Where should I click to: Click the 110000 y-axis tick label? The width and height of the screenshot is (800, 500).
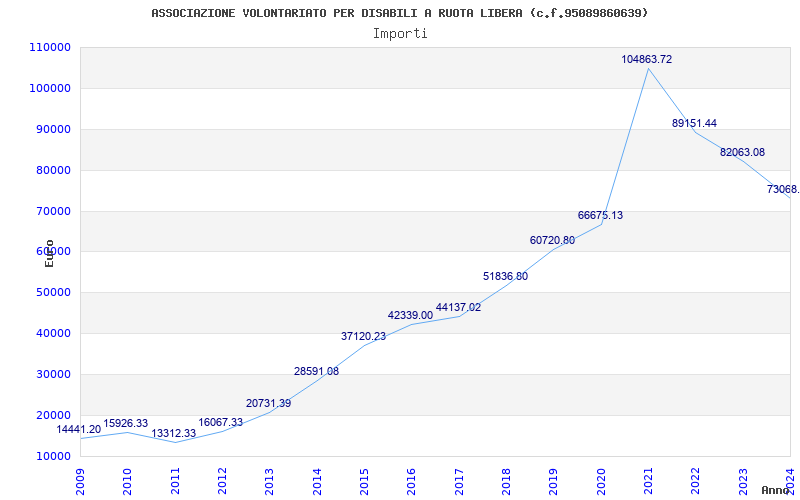click(50, 47)
